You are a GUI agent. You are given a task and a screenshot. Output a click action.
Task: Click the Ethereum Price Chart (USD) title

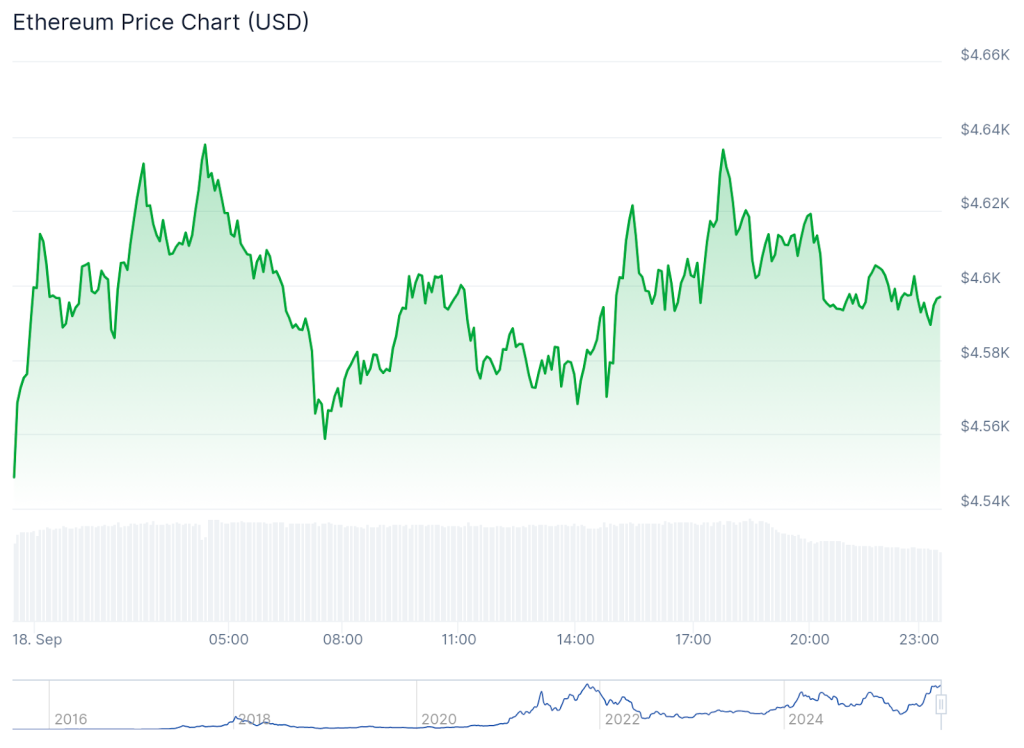(161, 22)
